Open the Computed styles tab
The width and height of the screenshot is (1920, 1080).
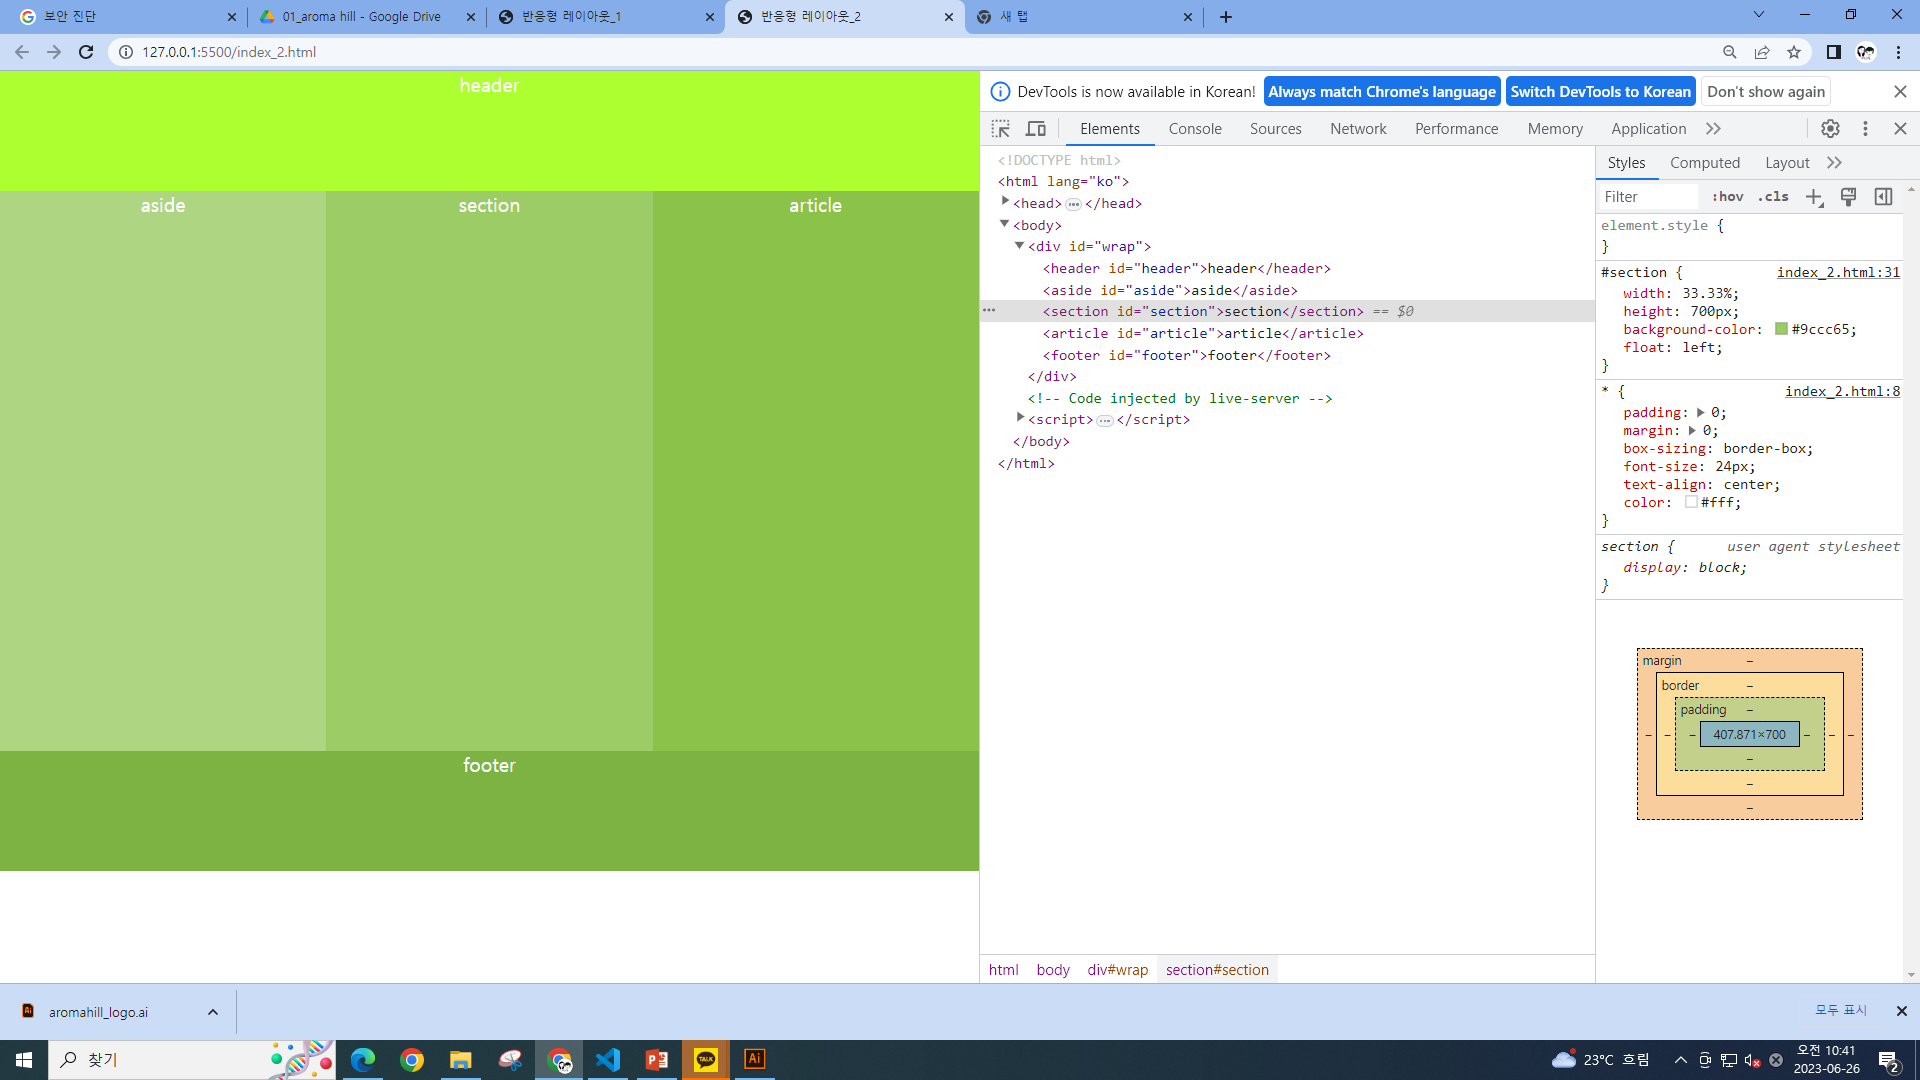pyautogui.click(x=1704, y=163)
